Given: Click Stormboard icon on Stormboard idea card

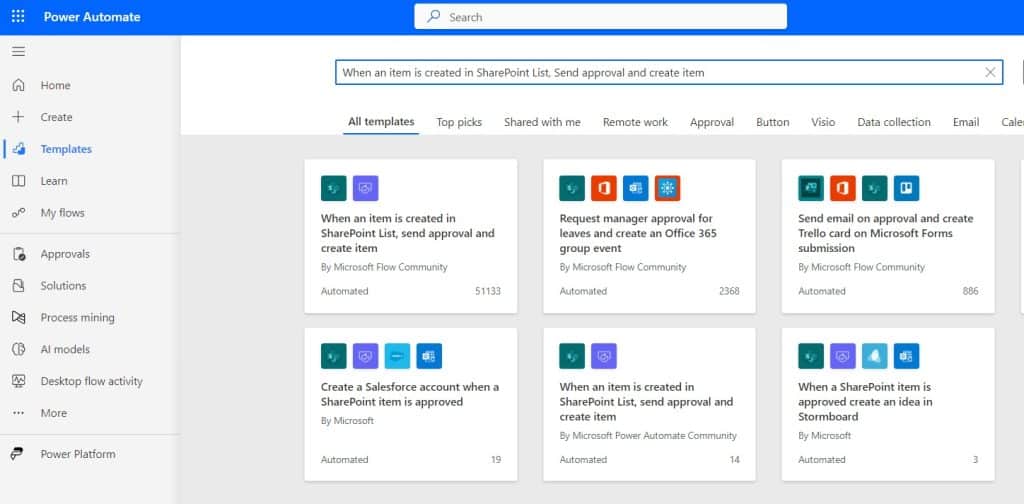Looking at the screenshot, I should click(874, 356).
